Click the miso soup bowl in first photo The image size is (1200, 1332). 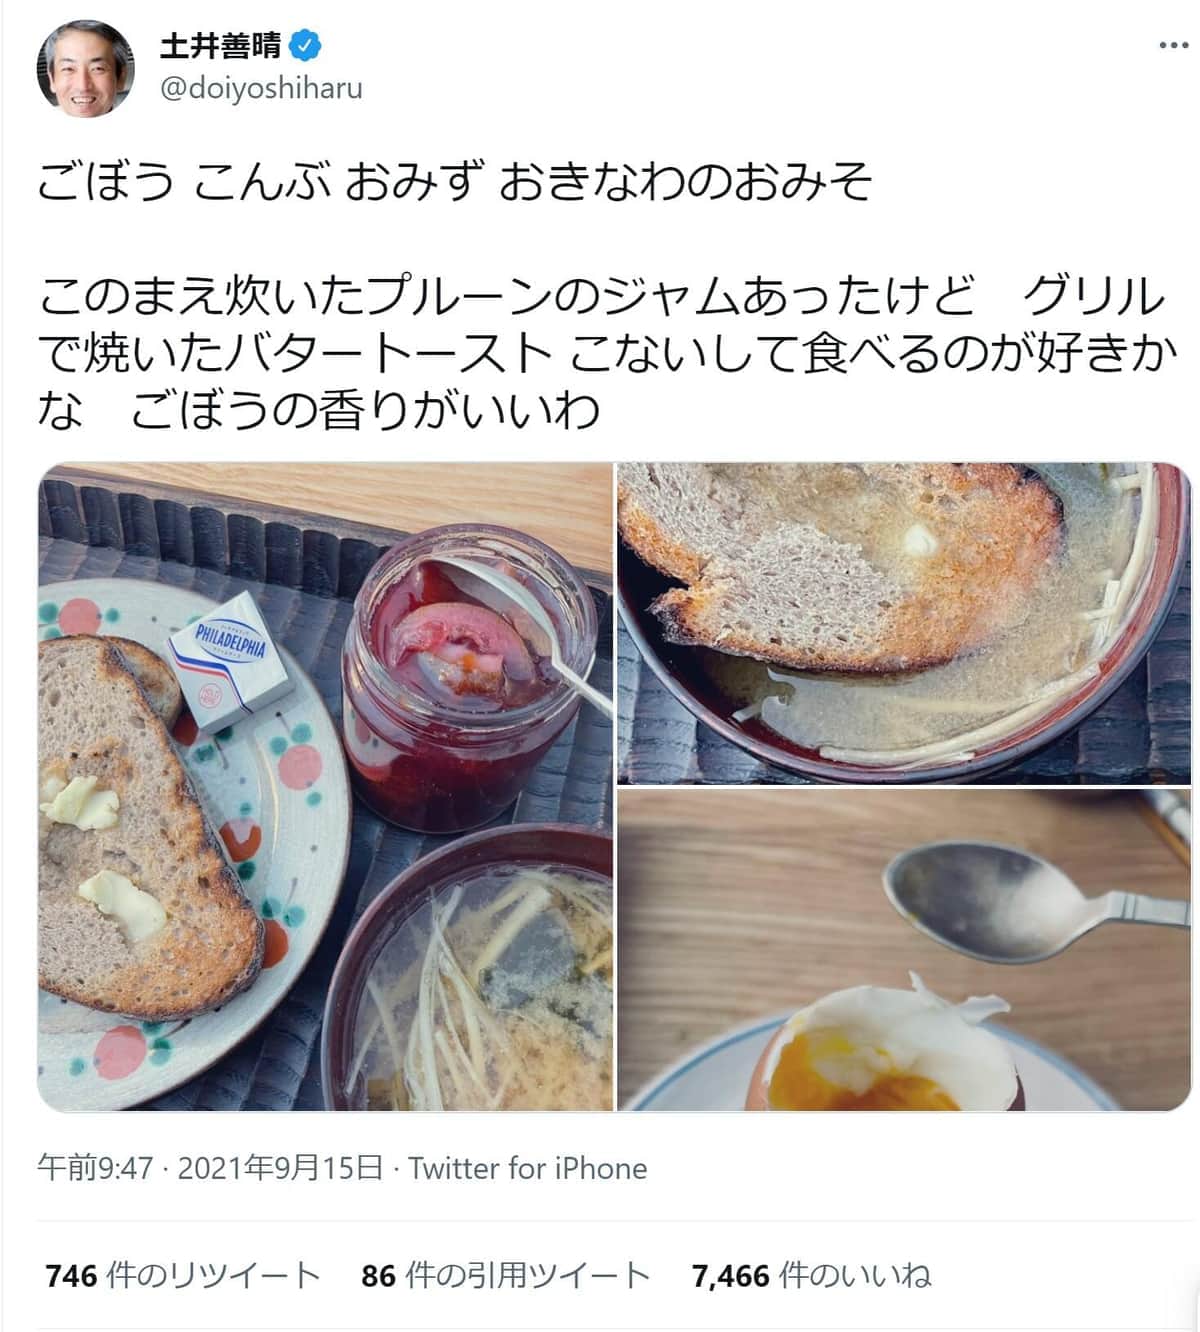470,967
